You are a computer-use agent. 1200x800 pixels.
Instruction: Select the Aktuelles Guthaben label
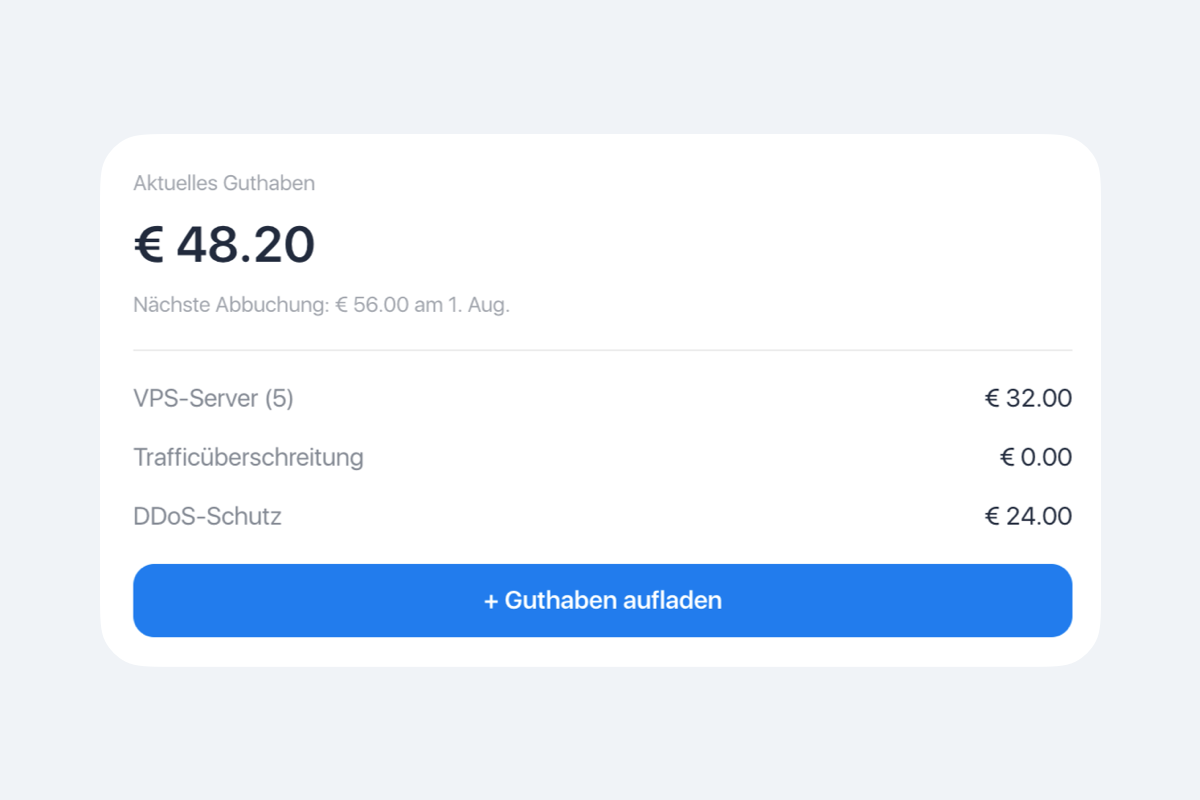coord(224,183)
